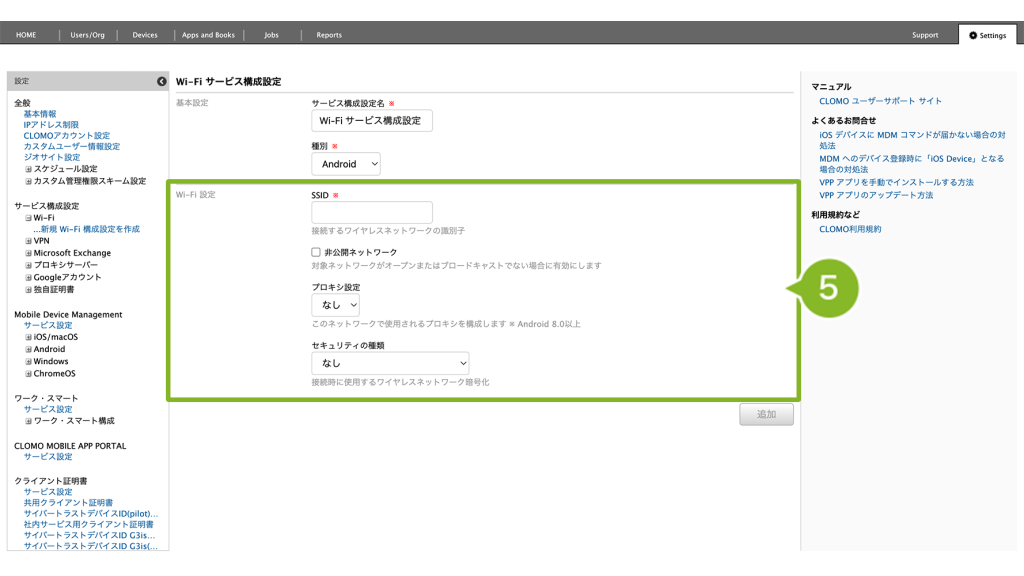The height and width of the screenshot is (576, 1024).
Task: Open the IPアドレス制限 settings link
Action: click(51, 124)
